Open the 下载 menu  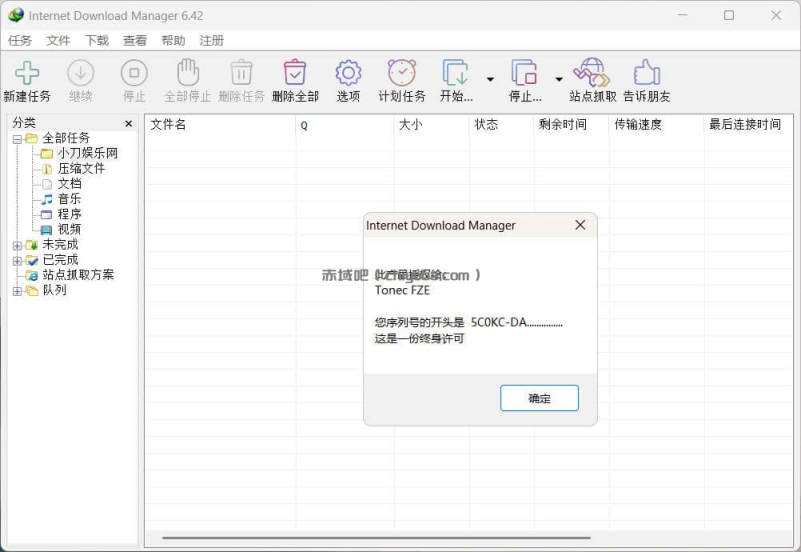point(97,40)
